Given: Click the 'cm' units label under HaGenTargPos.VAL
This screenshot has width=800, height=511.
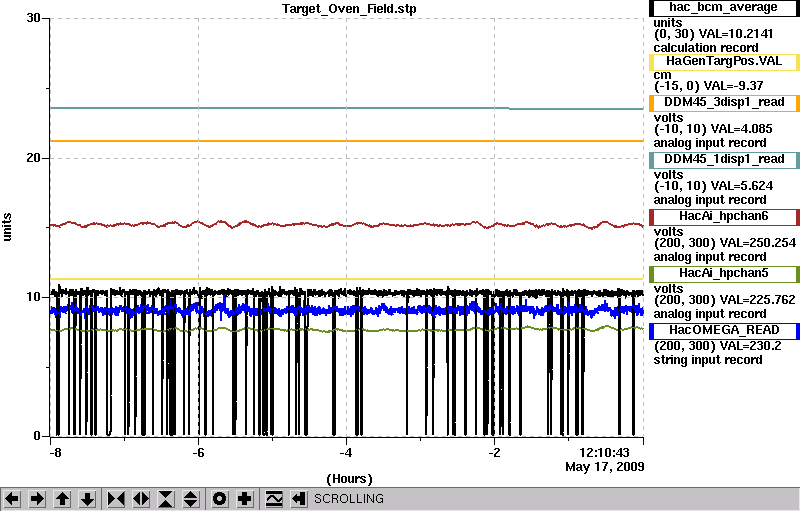Looking at the screenshot, I should pyautogui.click(x=662, y=75).
